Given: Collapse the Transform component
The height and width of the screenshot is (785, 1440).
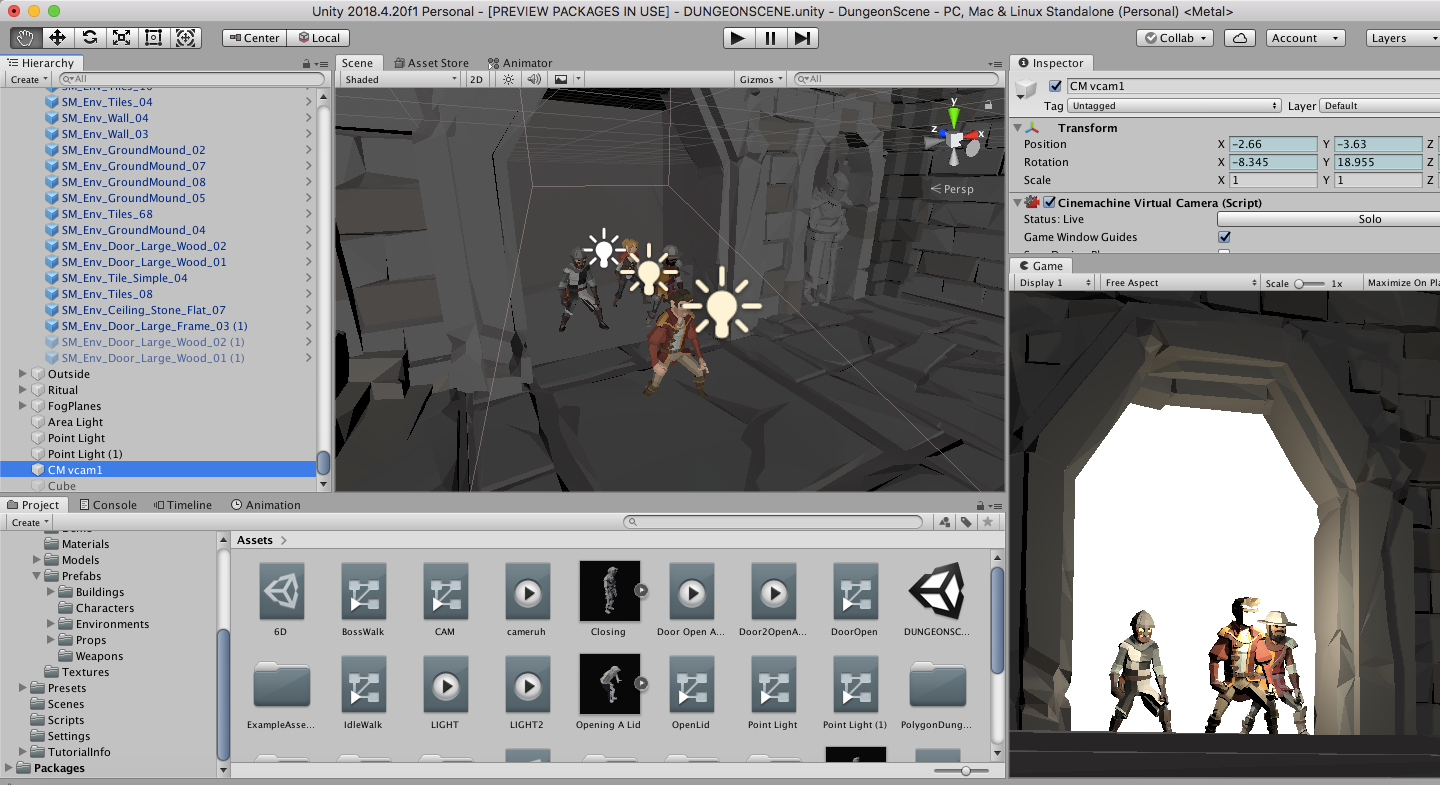Looking at the screenshot, I should click(x=1018, y=128).
